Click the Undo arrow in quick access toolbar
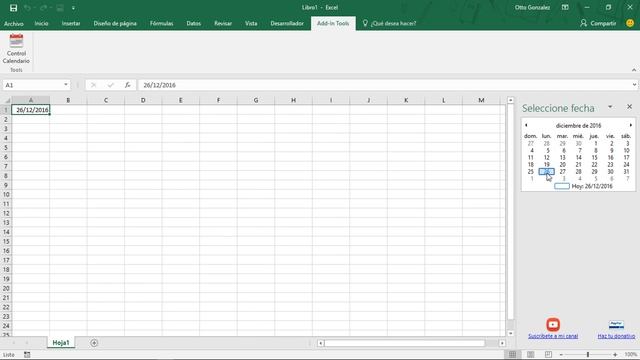 coord(27,8)
